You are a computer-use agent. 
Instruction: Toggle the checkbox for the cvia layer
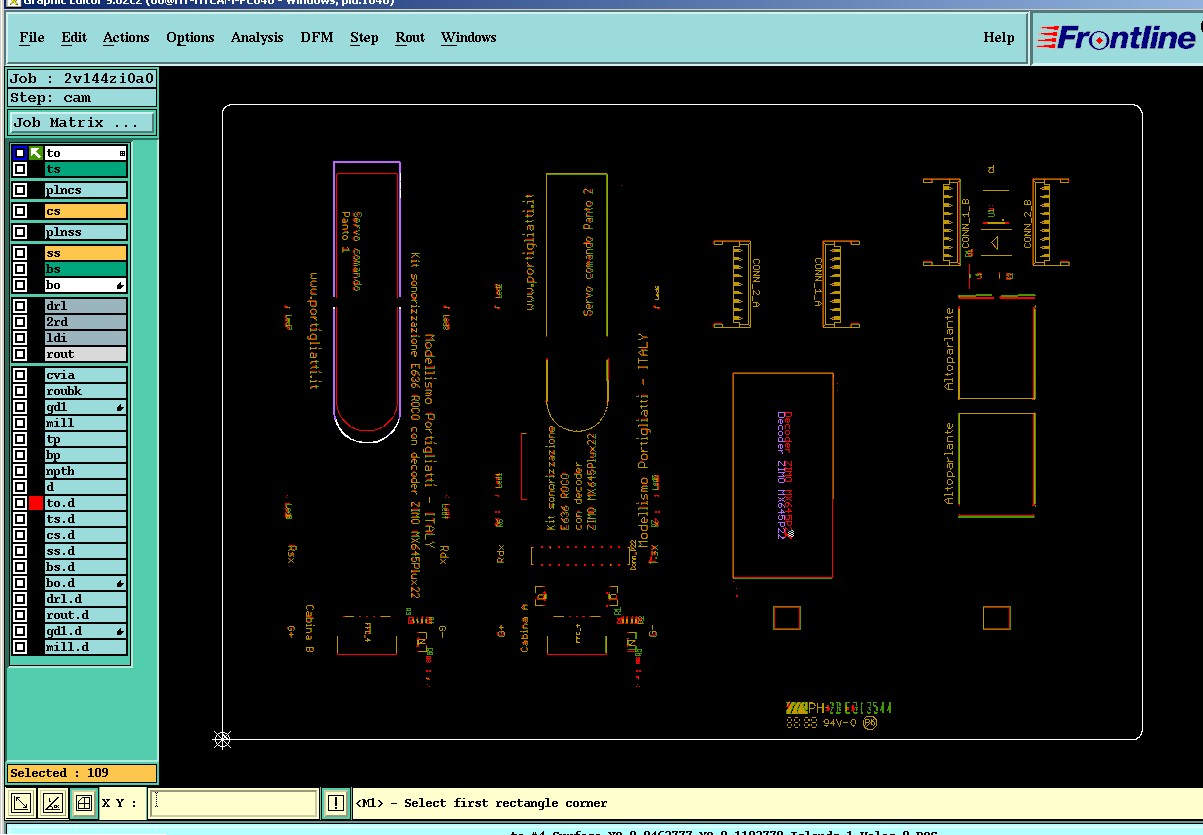[x=20, y=375]
